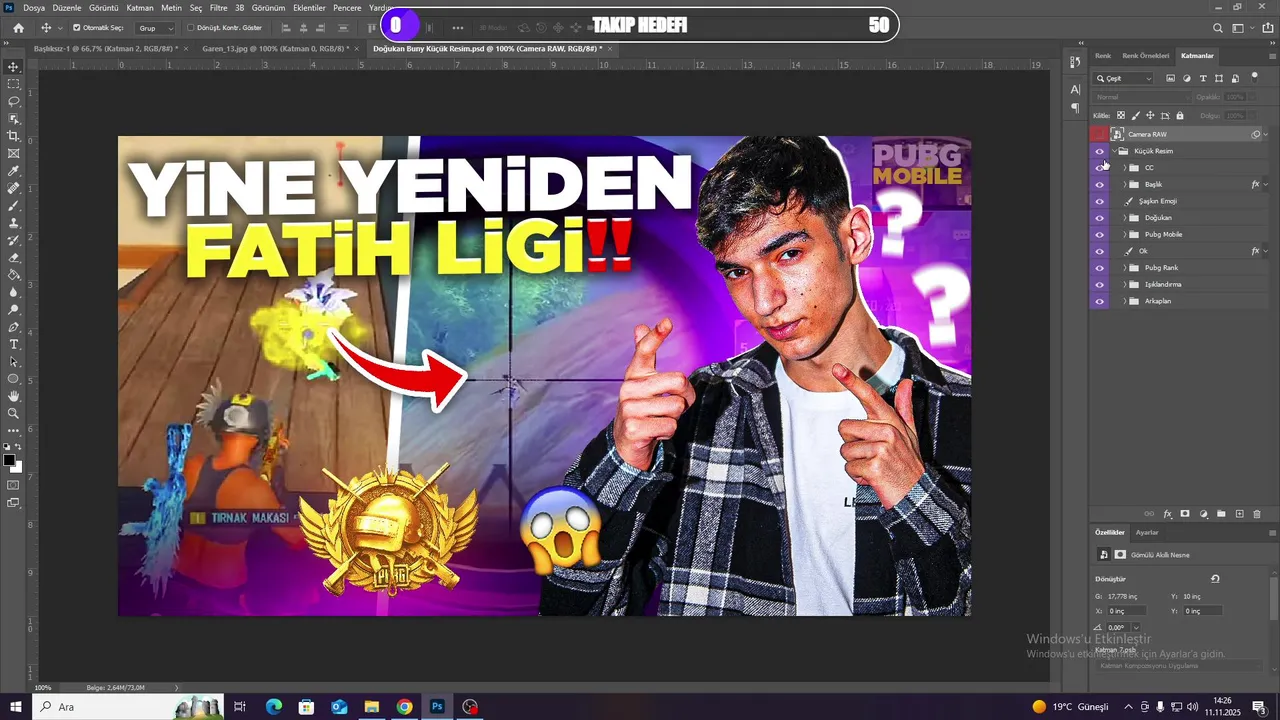Switch to the Ayarlar panel tab

pos(1147,533)
